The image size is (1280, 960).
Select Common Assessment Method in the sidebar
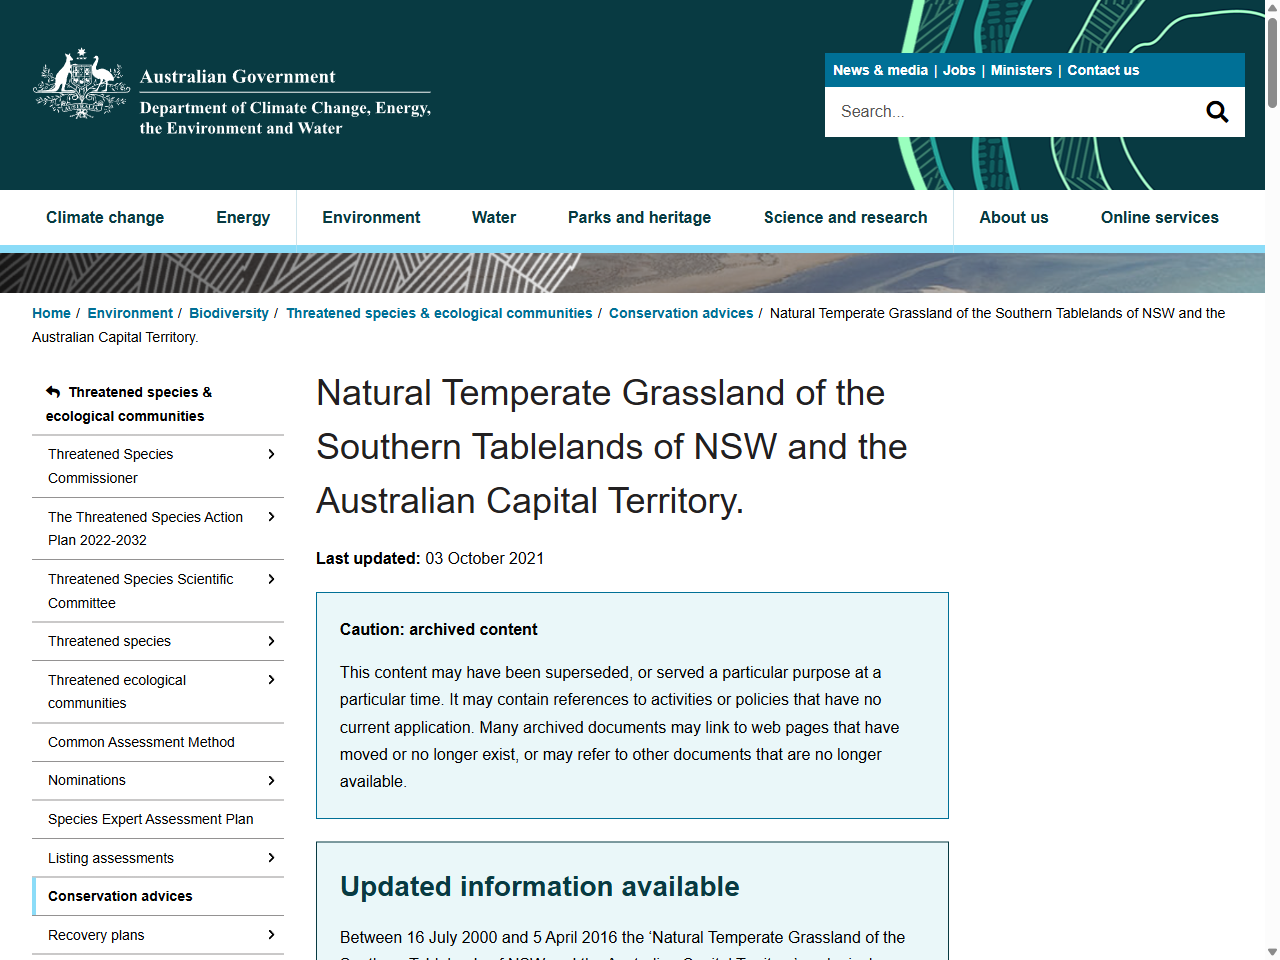tap(141, 742)
